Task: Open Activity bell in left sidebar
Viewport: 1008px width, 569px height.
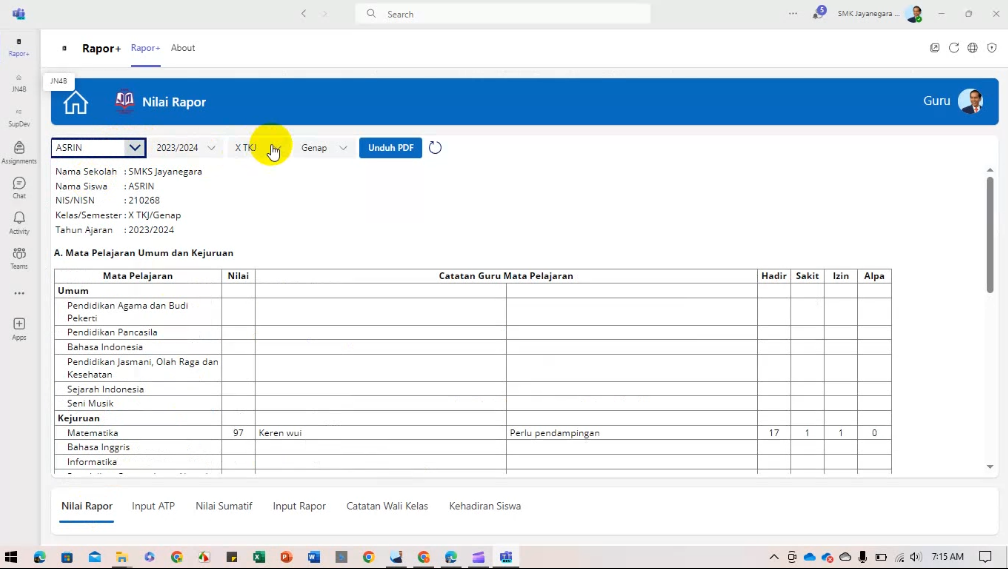Action: (x=19, y=222)
